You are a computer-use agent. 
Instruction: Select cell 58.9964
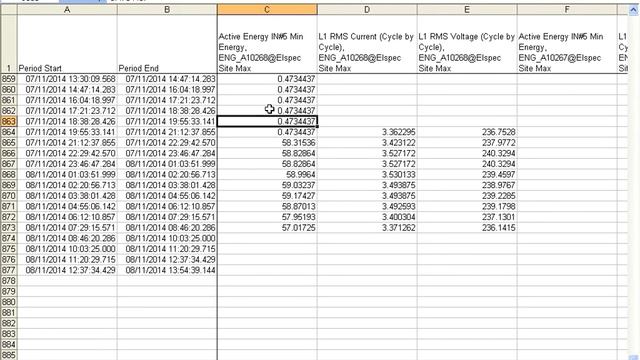click(x=267, y=174)
